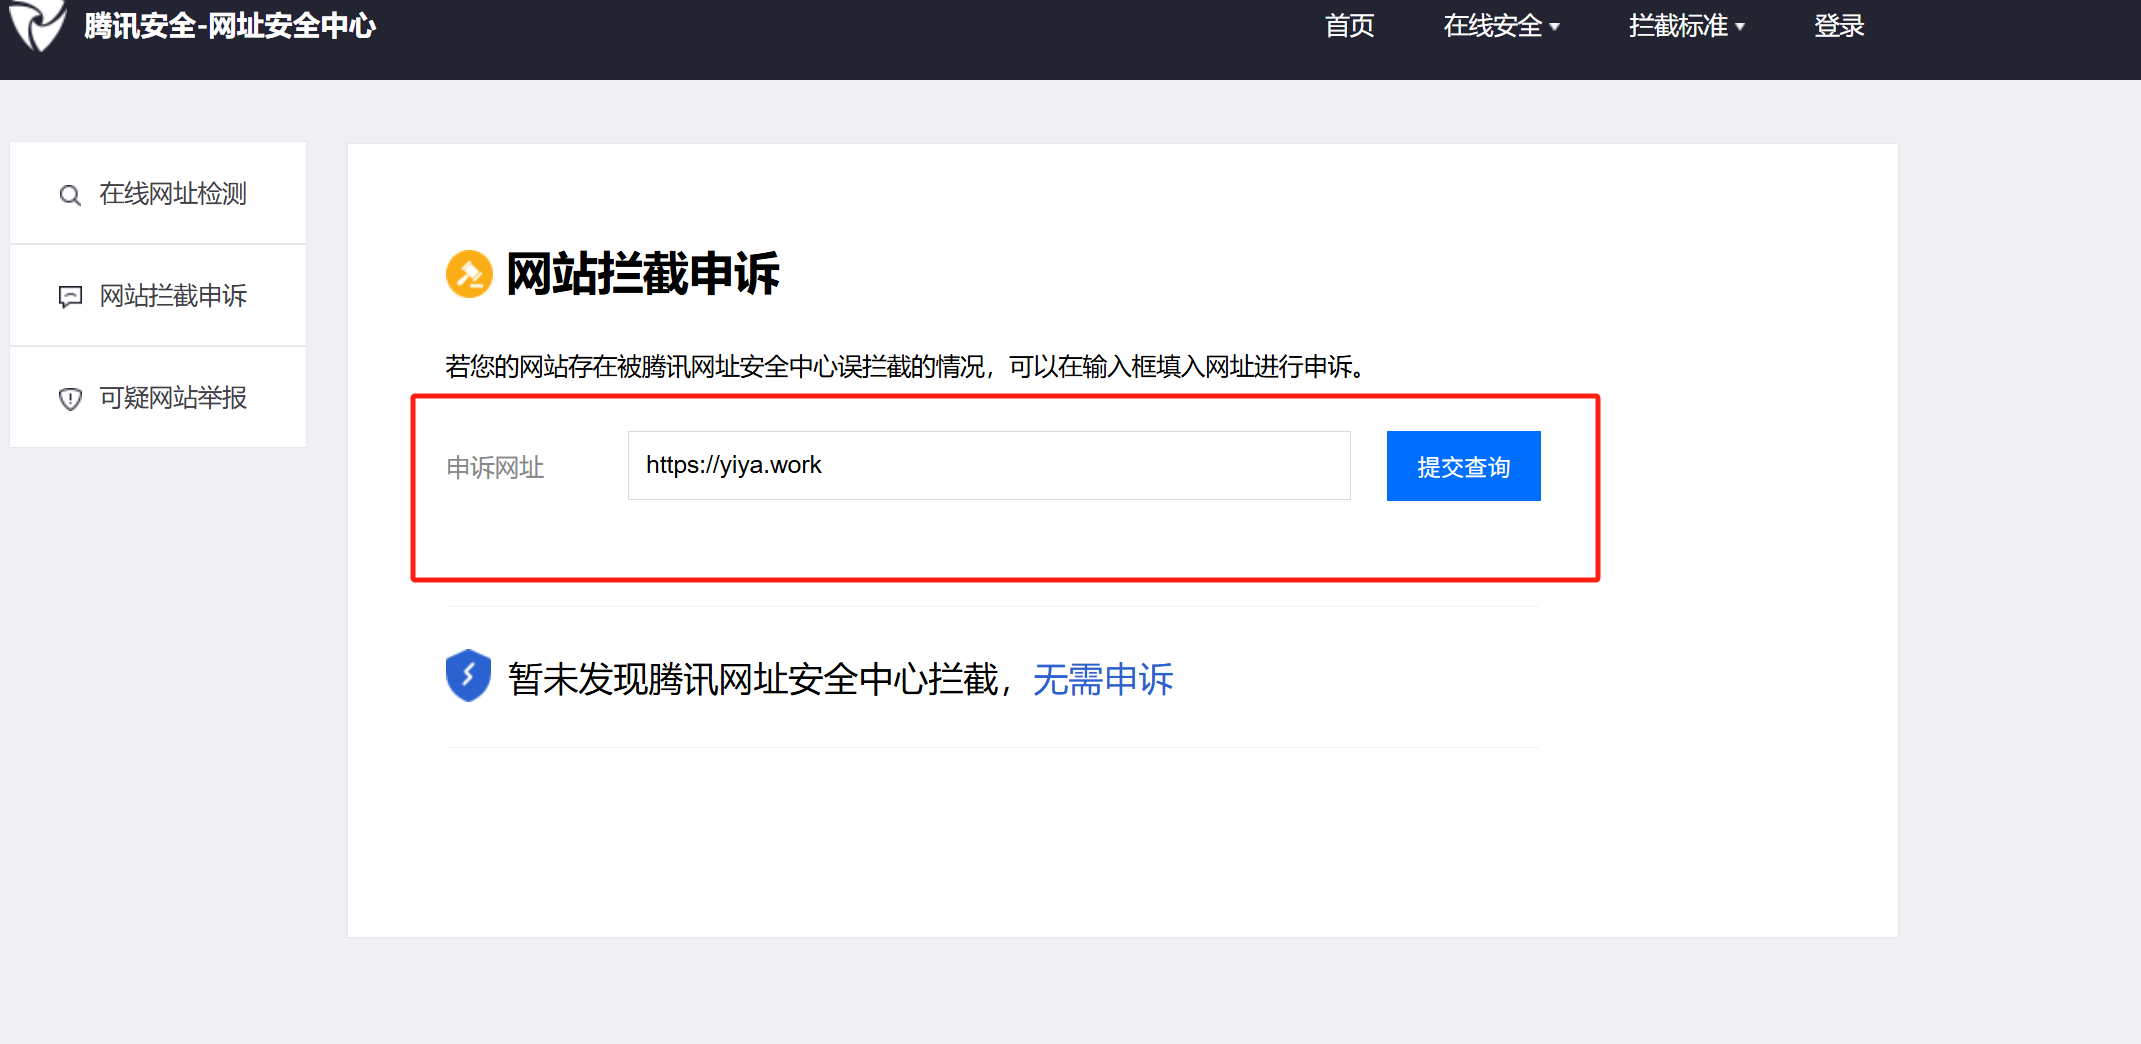2141x1044 pixels.
Task: Click the 申诉网址 field label
Action: [x=495, y=468]
